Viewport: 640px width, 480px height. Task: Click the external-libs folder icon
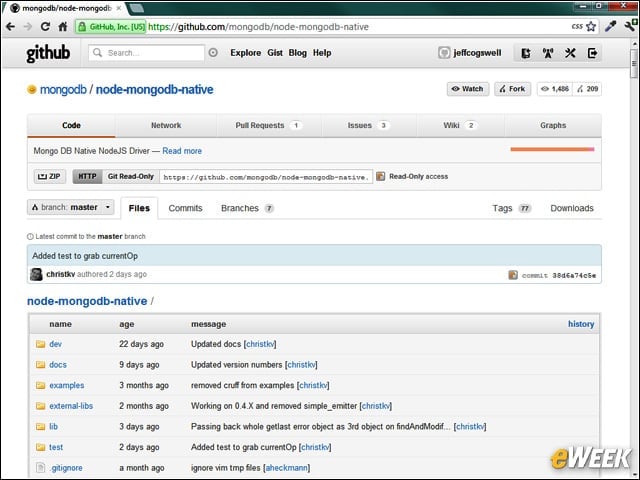[40, 406]
